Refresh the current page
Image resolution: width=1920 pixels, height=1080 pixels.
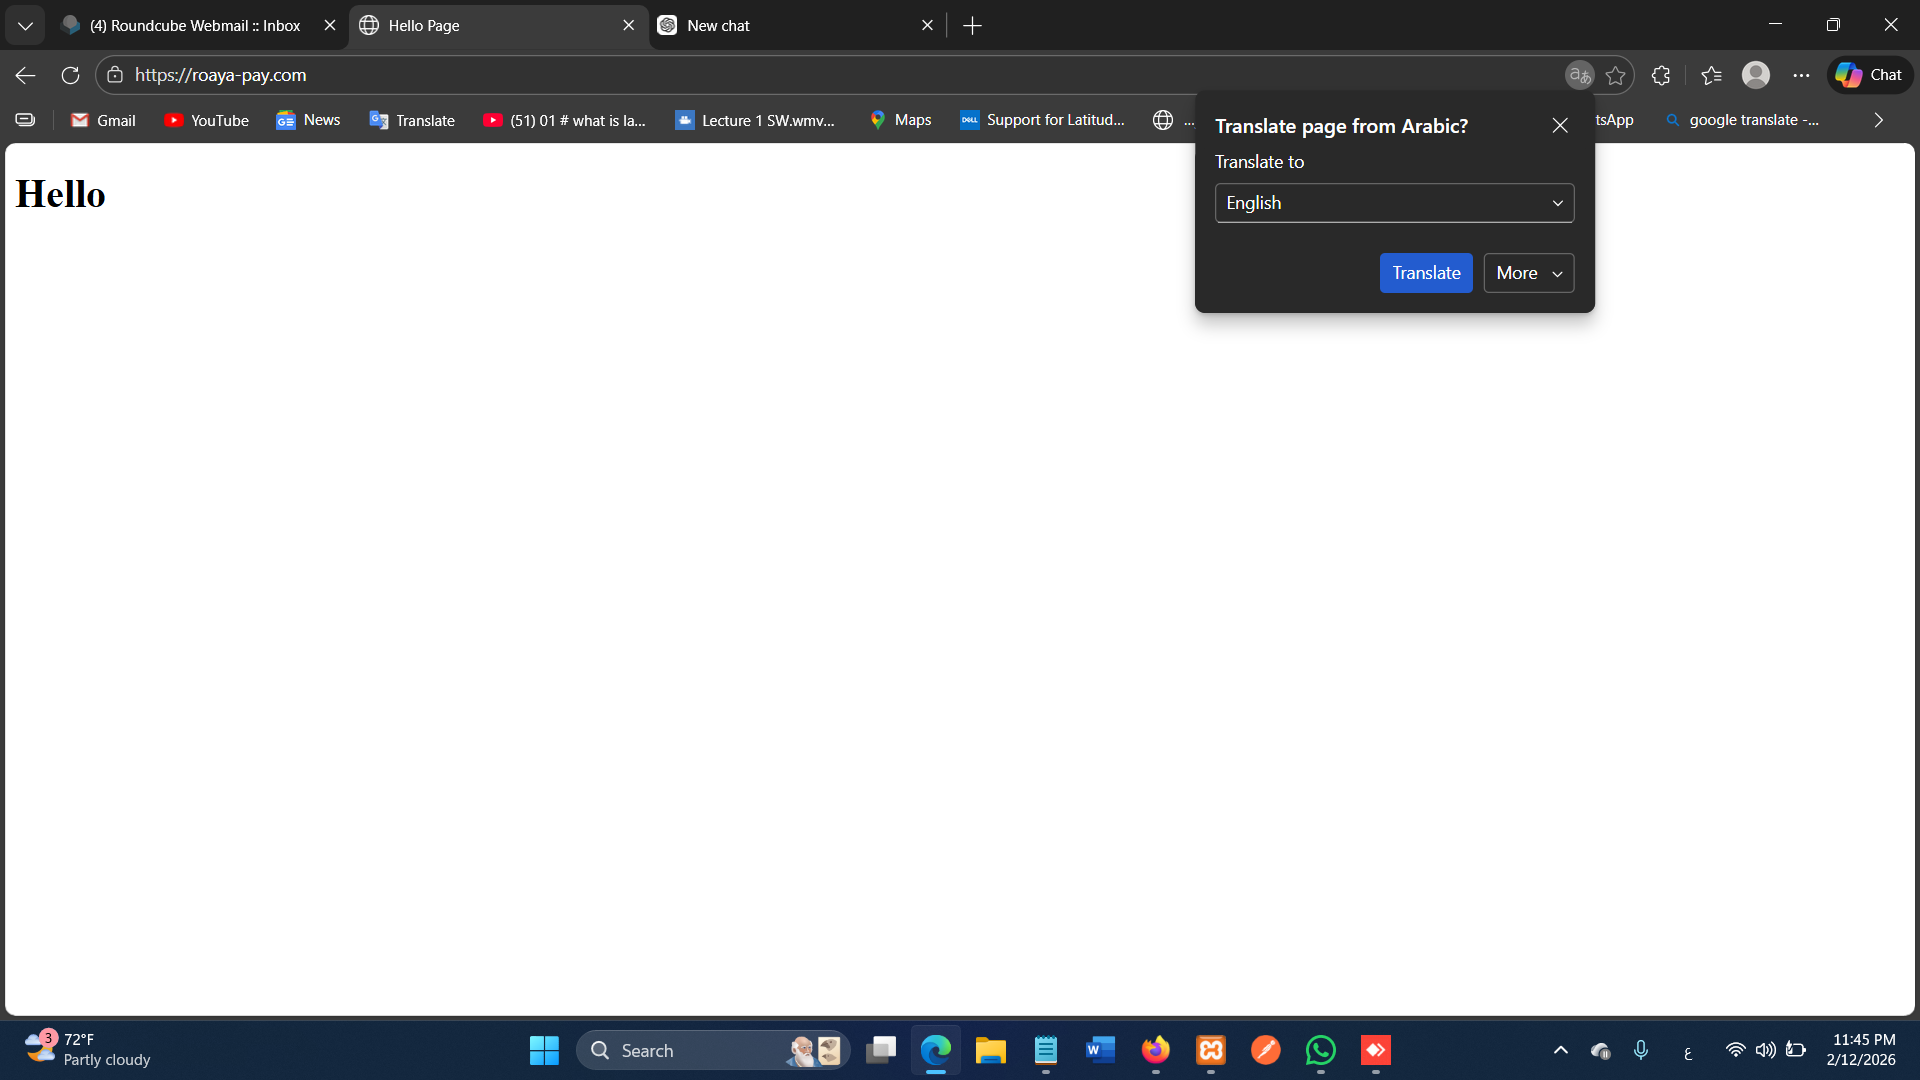coord(70,75)
